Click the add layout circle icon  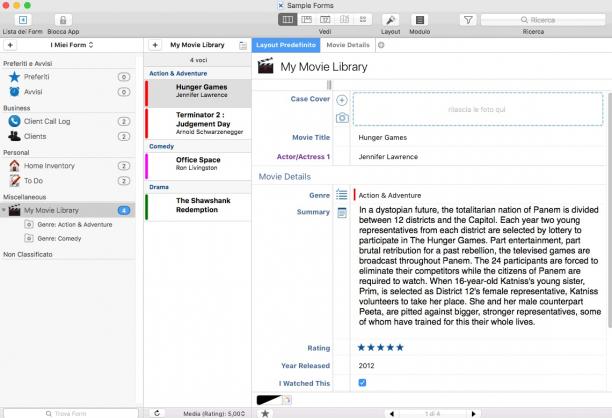pos(381,45)
